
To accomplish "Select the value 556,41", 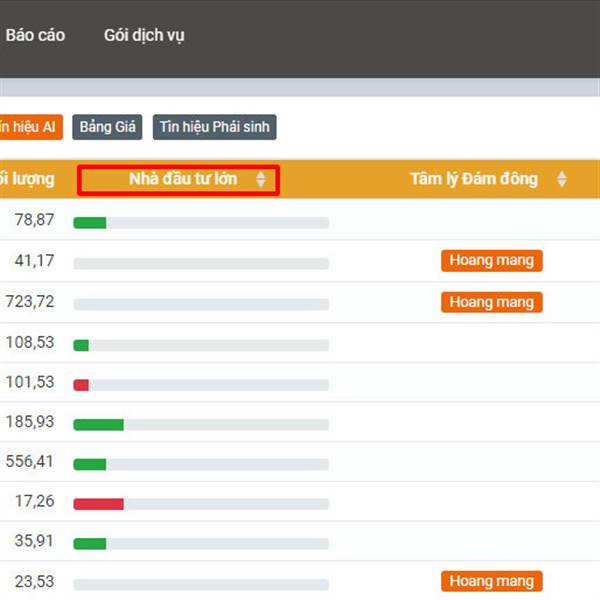I will (30, 461).
